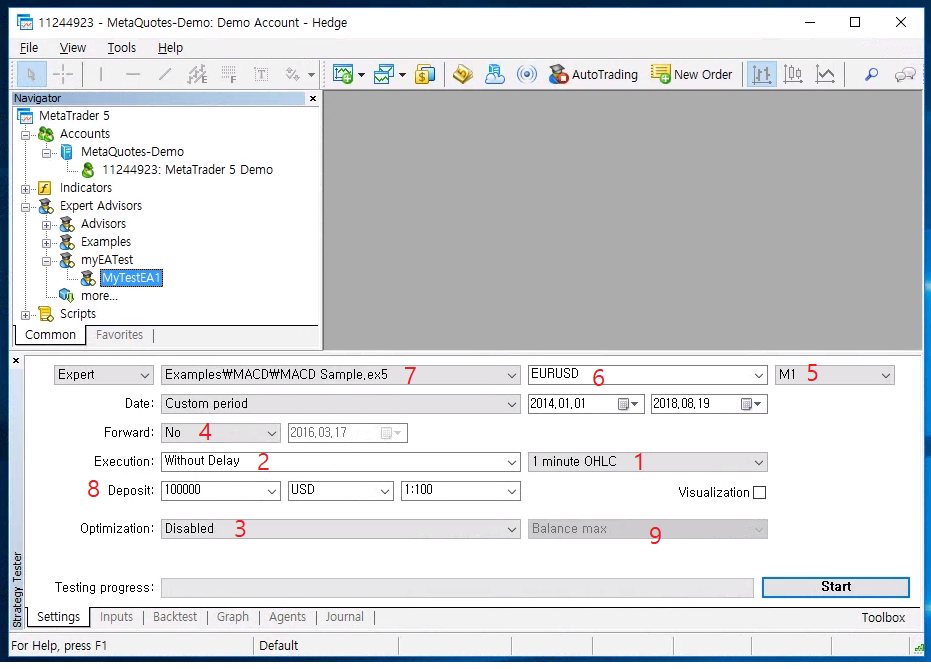Switch to the Inputs tab
The width and height of the screenshot is (931, 669).
point(116,617)
